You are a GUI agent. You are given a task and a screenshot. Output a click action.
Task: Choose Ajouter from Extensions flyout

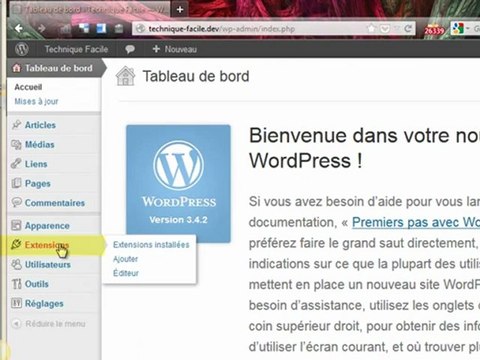coord(125,259)
